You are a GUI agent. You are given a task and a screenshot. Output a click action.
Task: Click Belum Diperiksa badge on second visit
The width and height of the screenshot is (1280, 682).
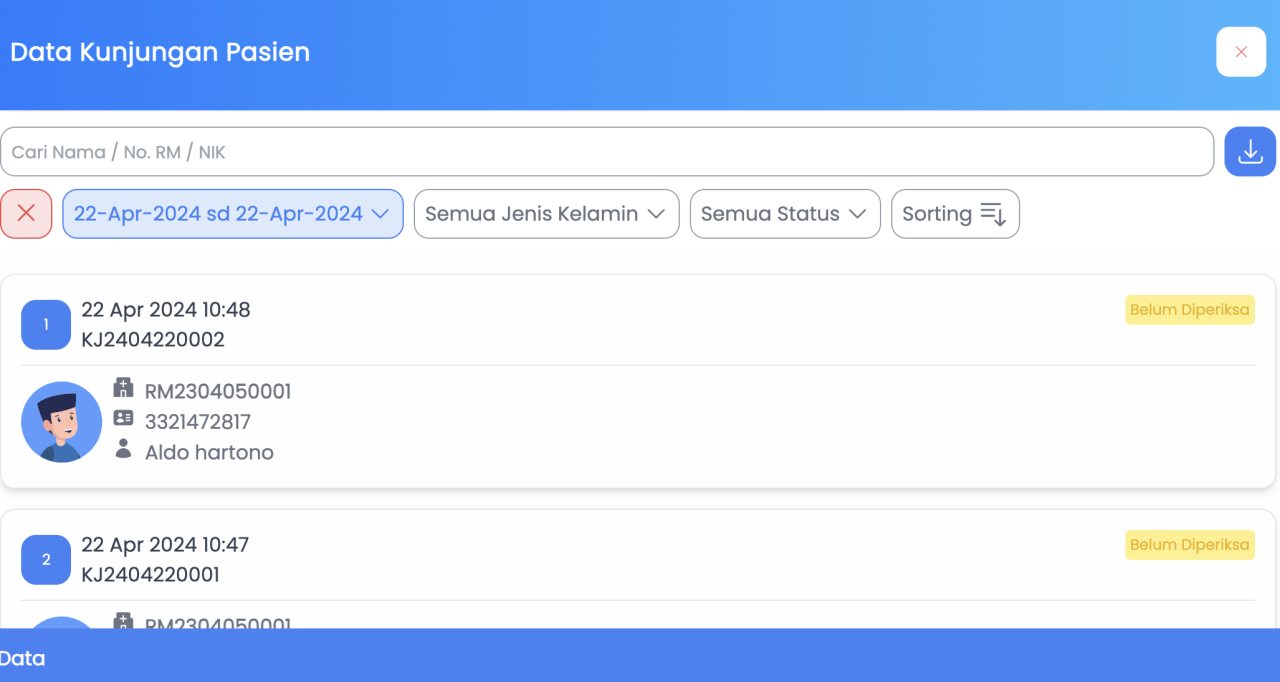pyautogui.click(x=1189, y=545)
